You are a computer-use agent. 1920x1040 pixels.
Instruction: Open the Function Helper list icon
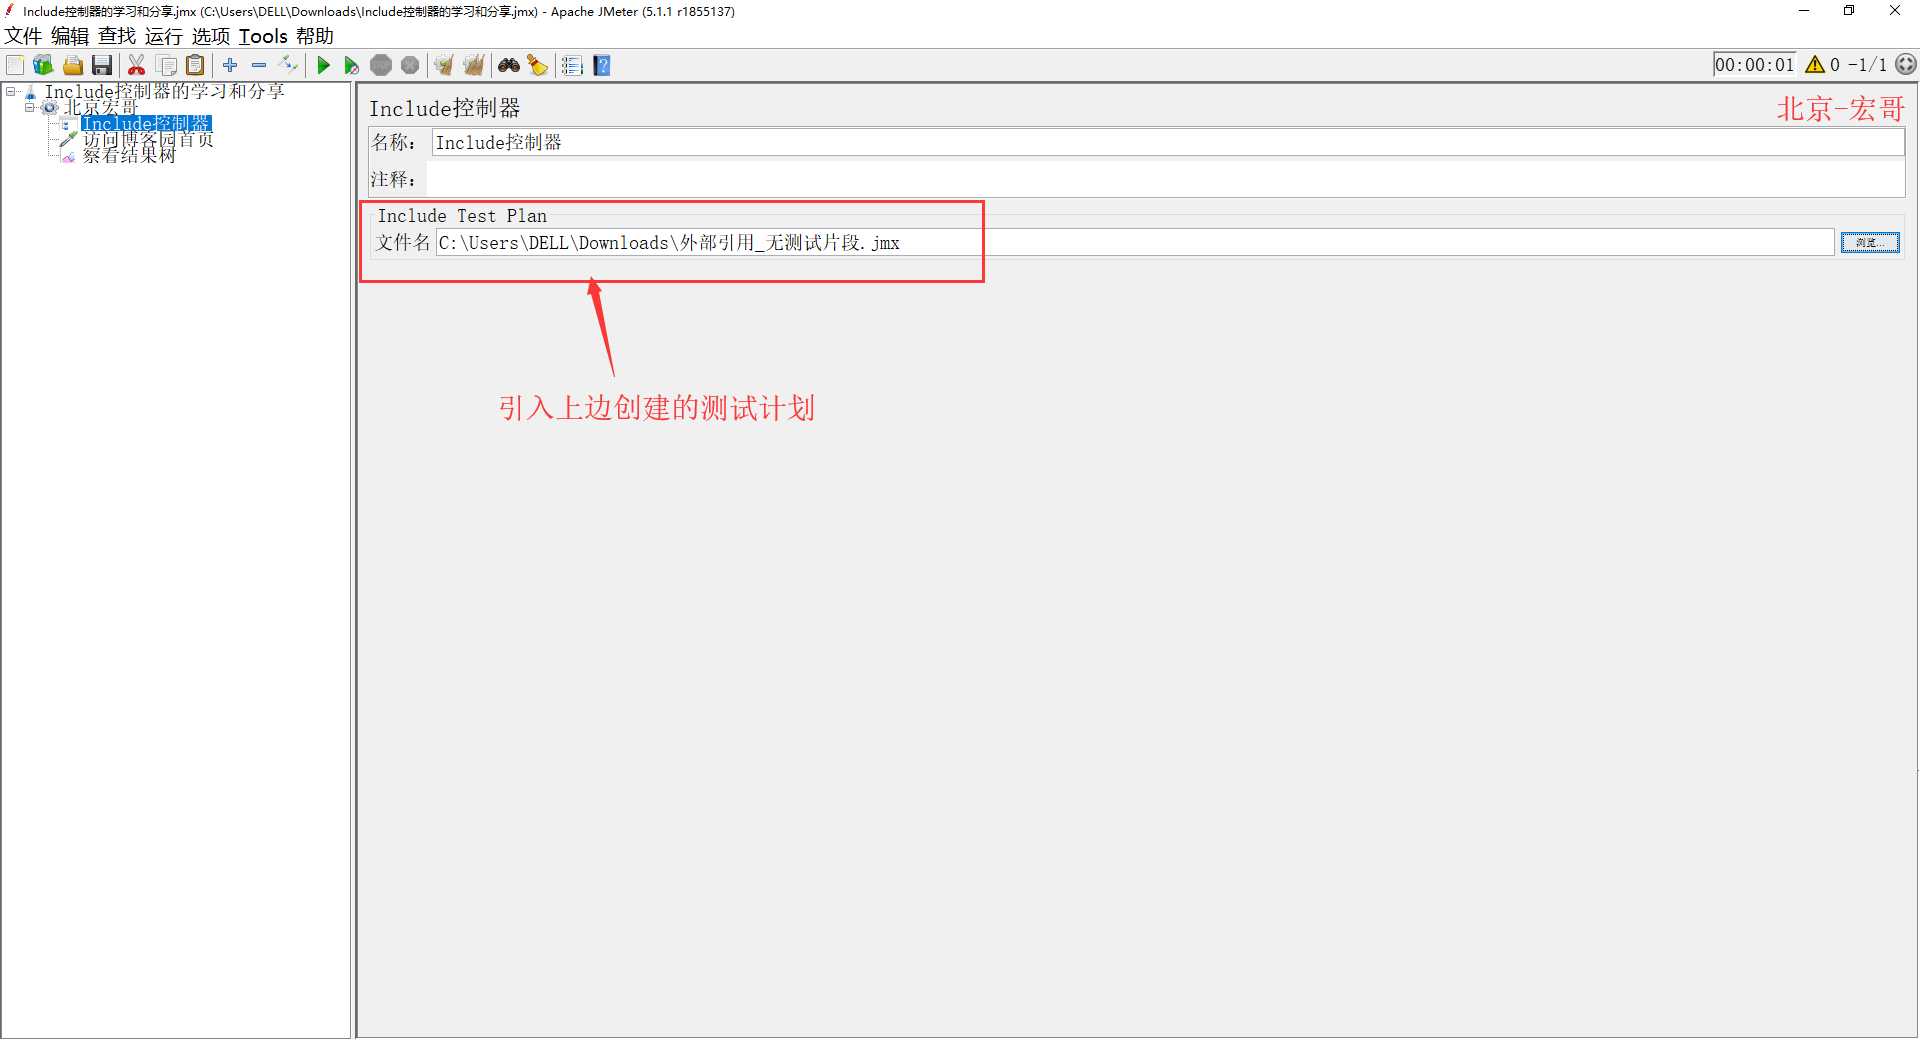(x=572, y=66)
